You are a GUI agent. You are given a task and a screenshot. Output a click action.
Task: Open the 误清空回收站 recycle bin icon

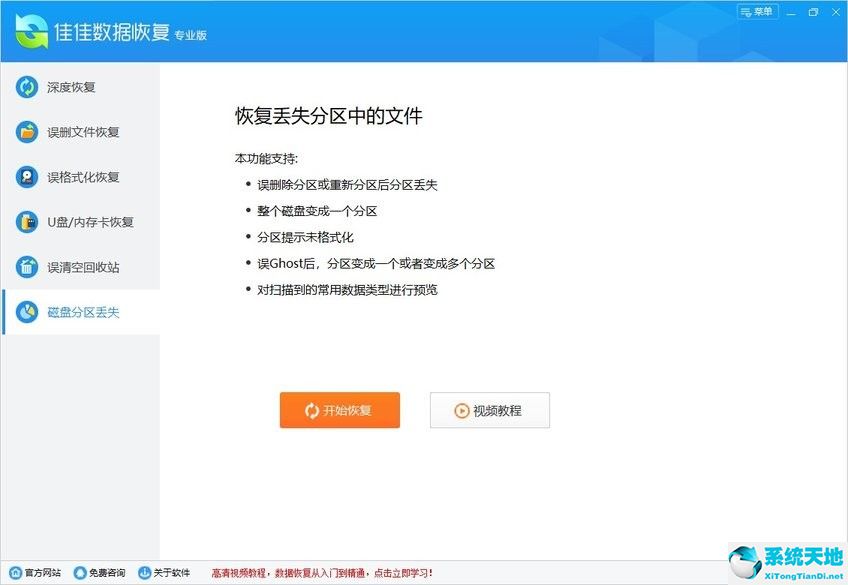(27, 267)
